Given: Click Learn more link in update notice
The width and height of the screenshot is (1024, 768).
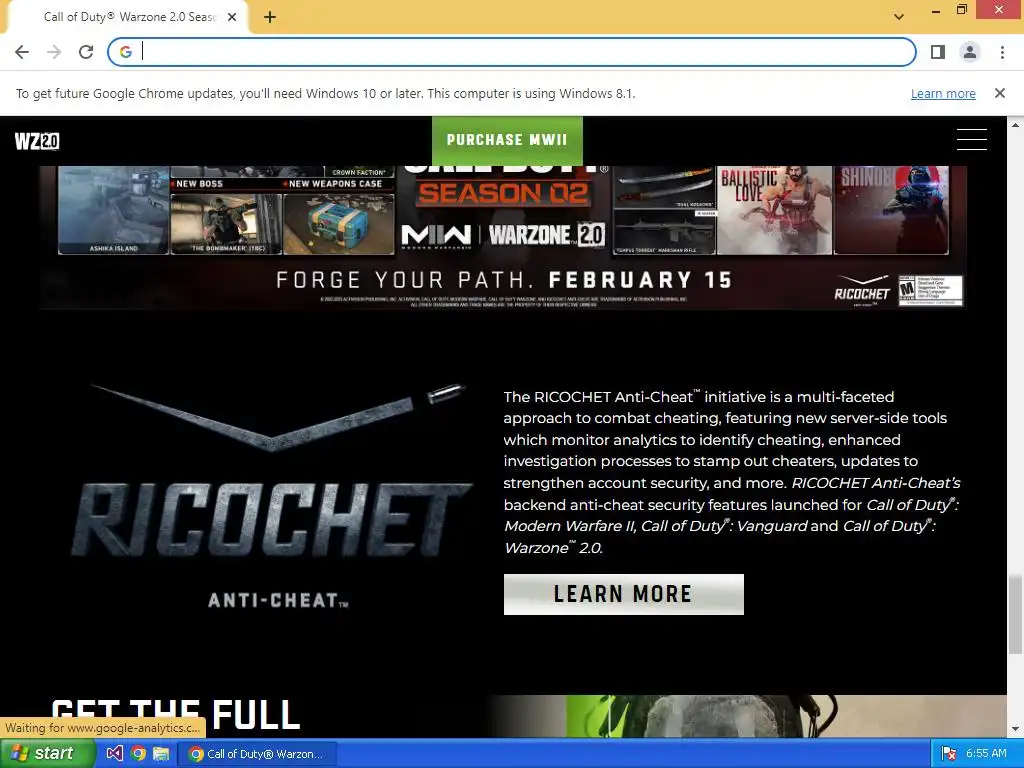Looking at the screenshot, I should click(943, 93).
